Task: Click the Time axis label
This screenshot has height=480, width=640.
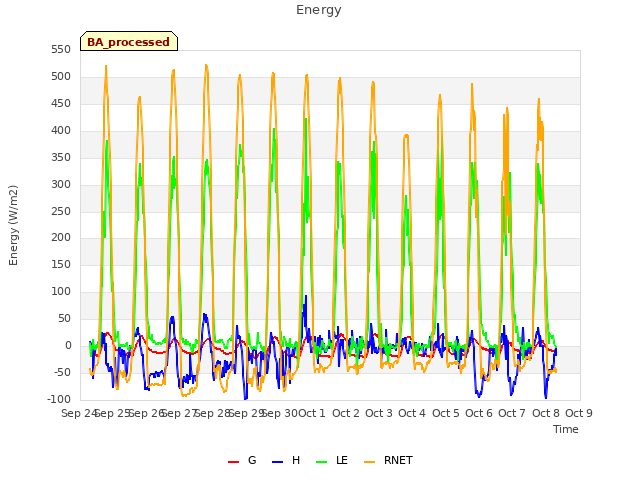Action: [x=566, y=429]
